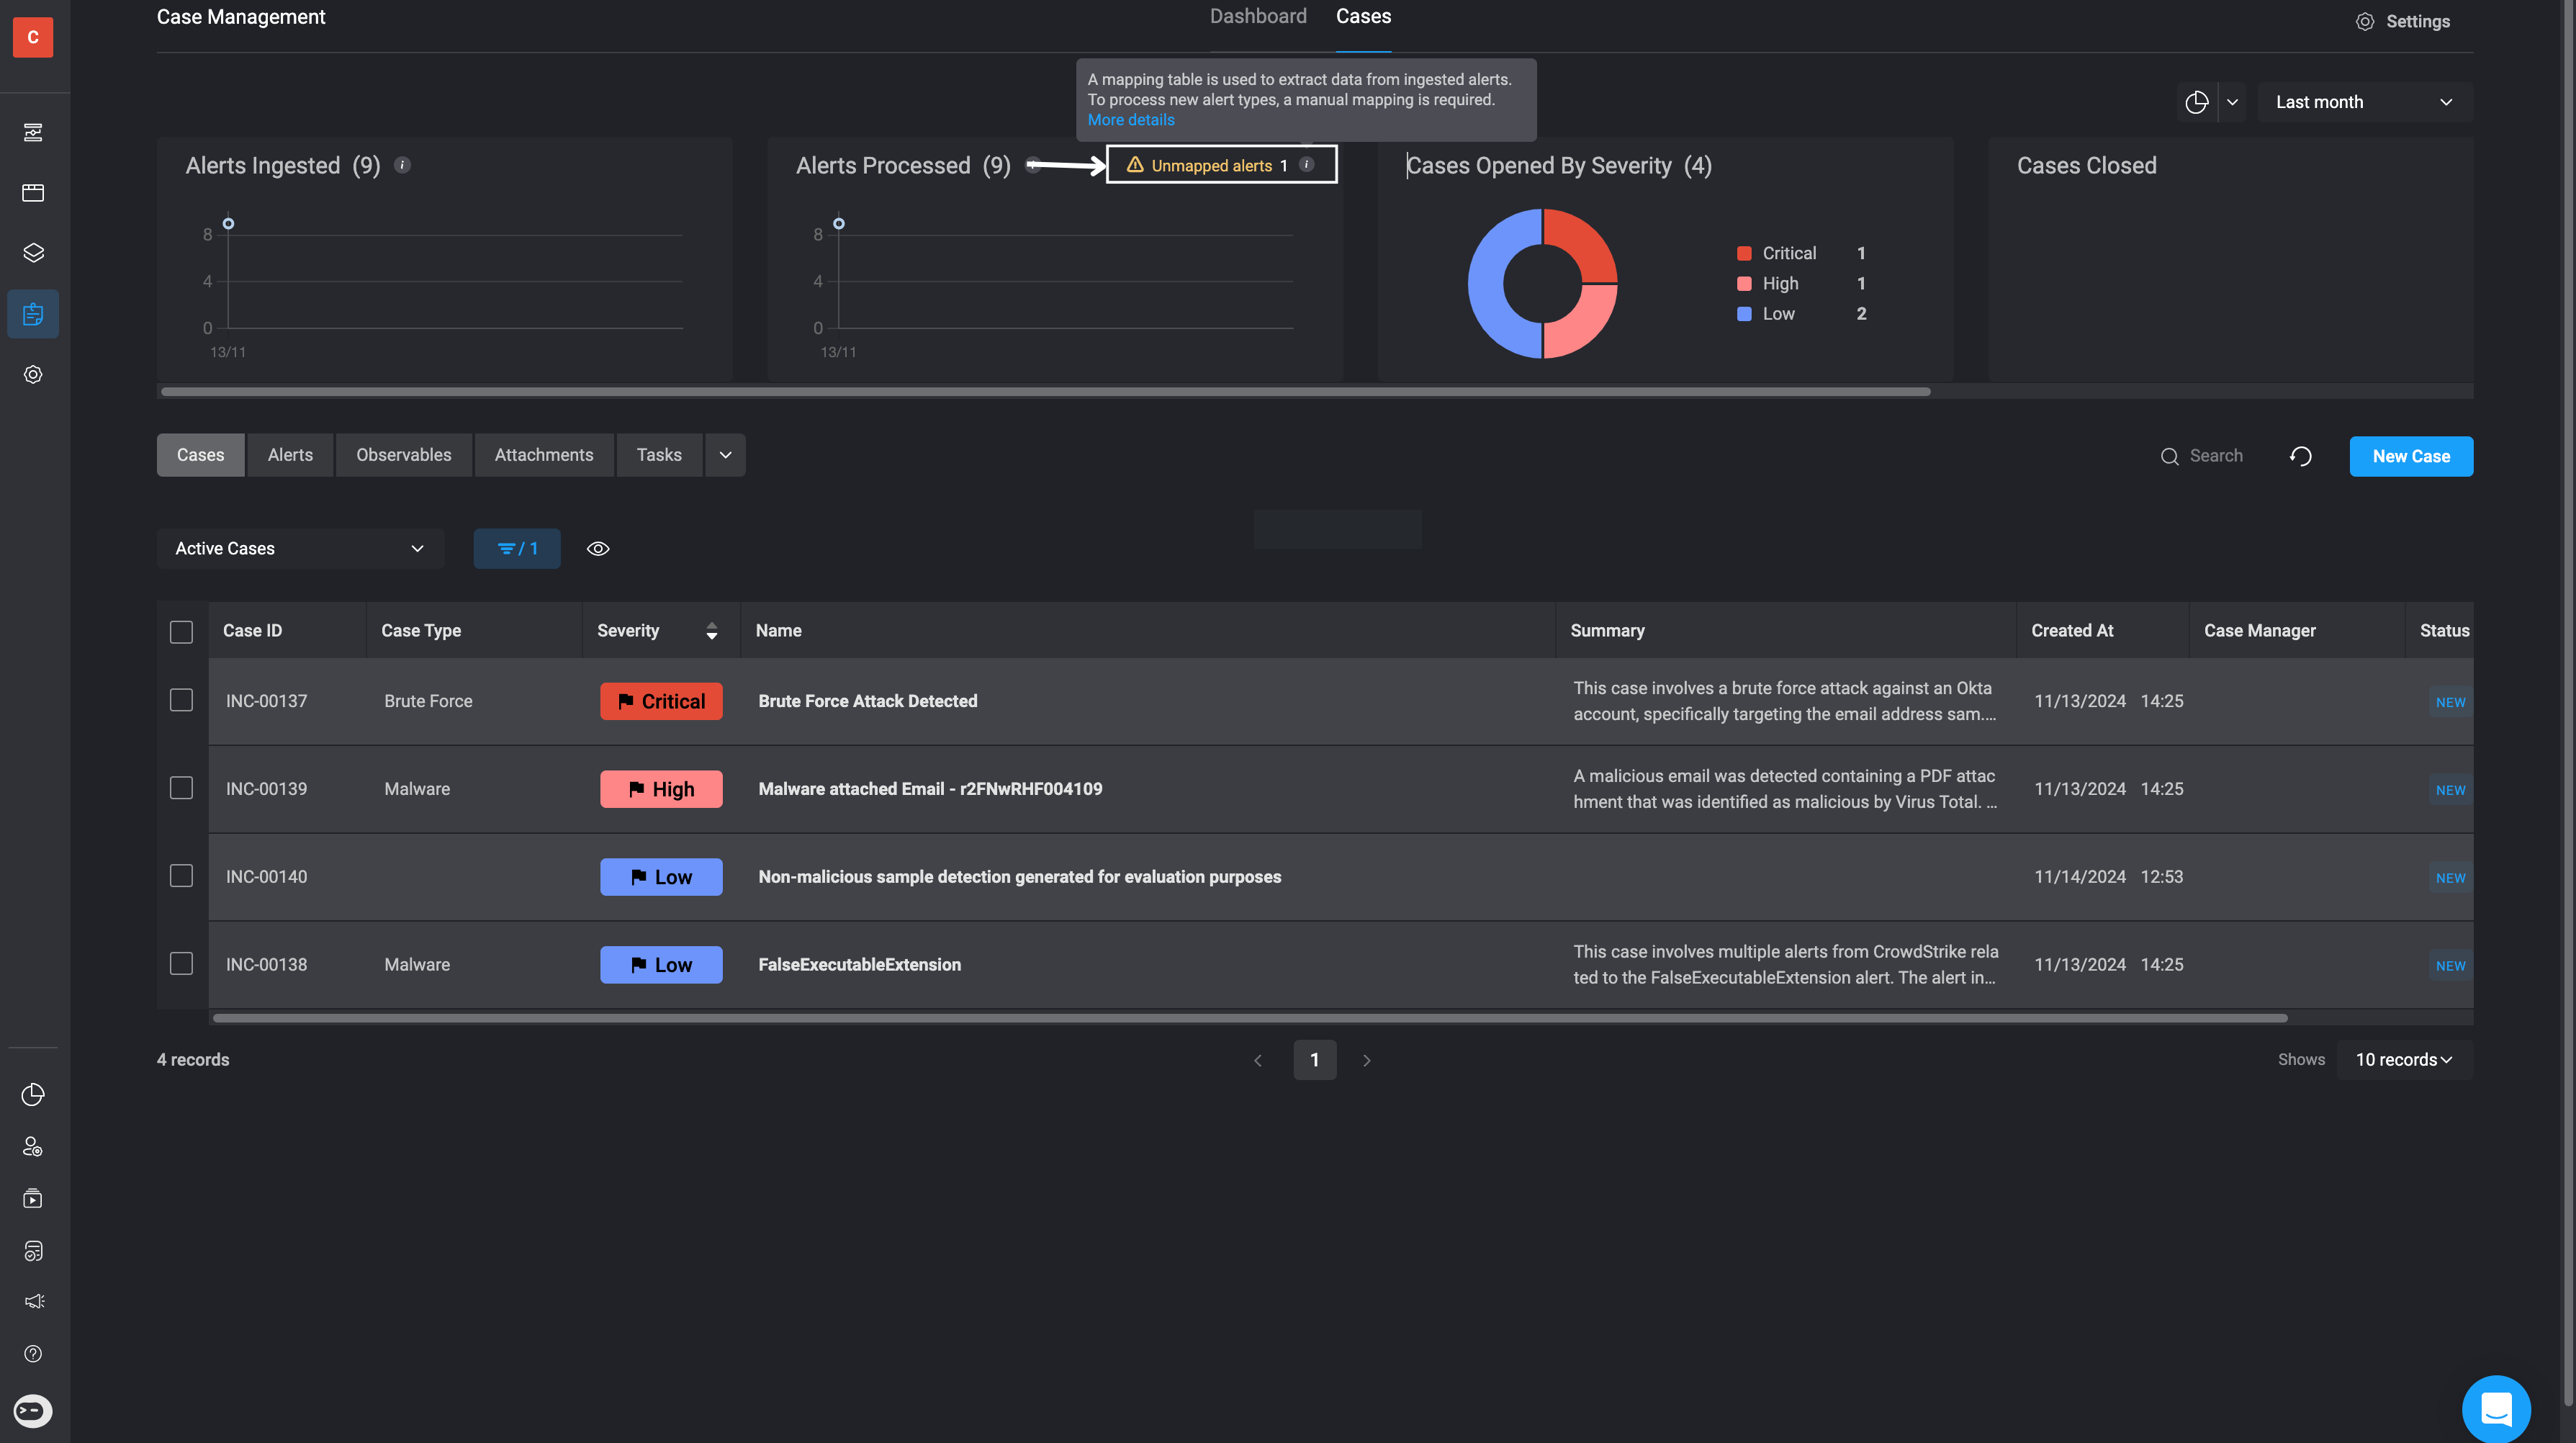Expand chart type chevron beside pie icon
Image resolution: width=2576 pixels, height=1443 pixels.
click(x=2232, y=102)
